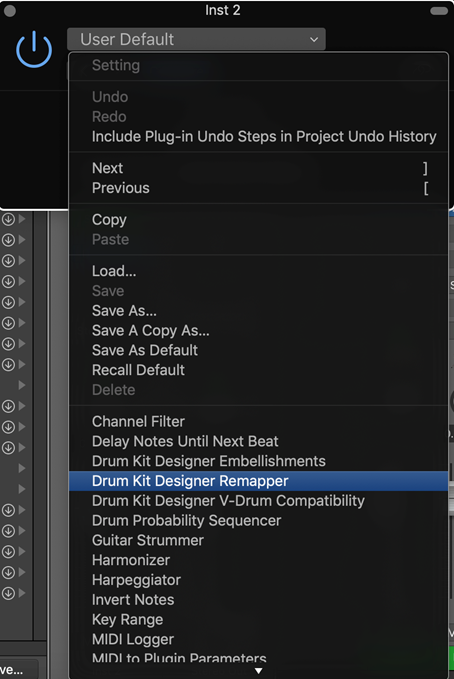
Task: Toggle the plug-in power button
Action: (34, 49)
